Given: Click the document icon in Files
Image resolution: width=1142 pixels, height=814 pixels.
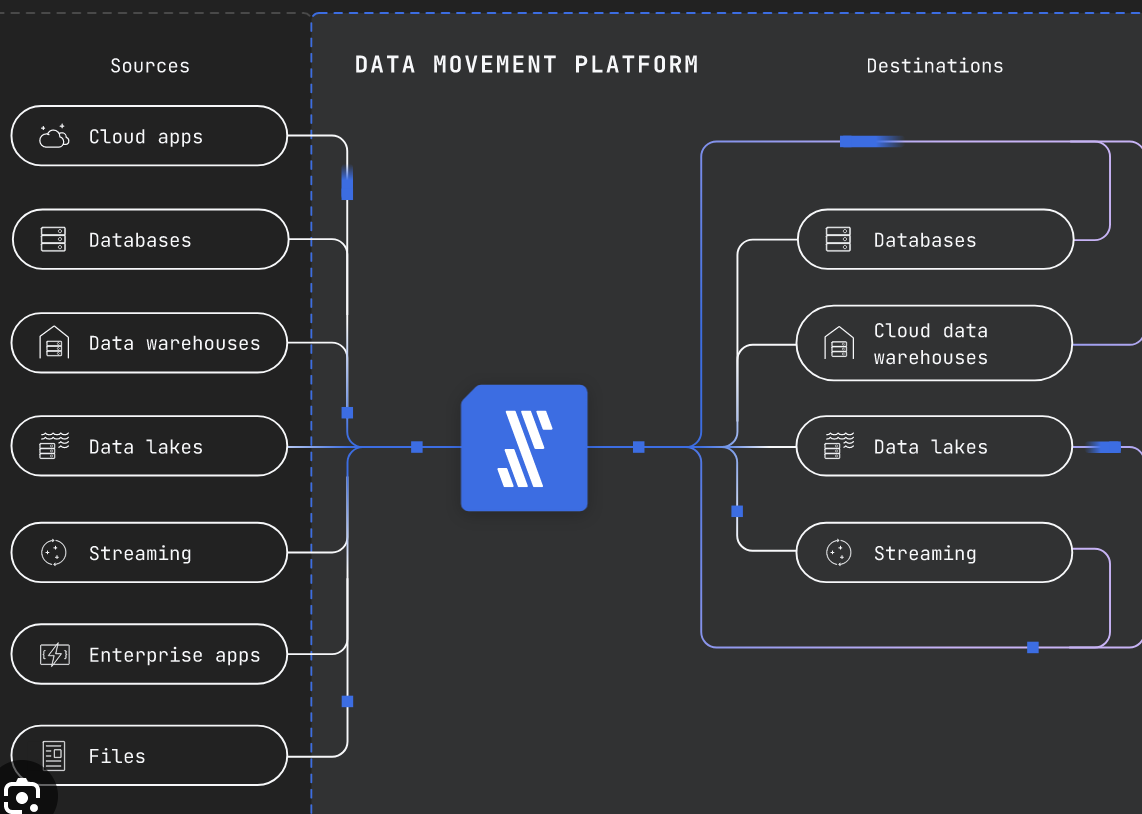Looking at the screenshot, I should click(54, 756).
